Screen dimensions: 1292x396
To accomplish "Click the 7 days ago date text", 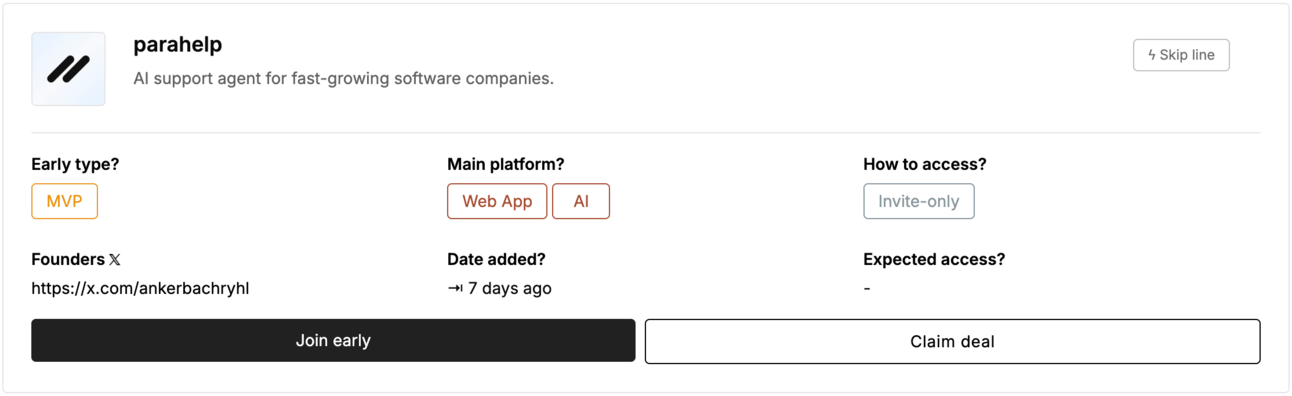I will click(x=510, y=288).
